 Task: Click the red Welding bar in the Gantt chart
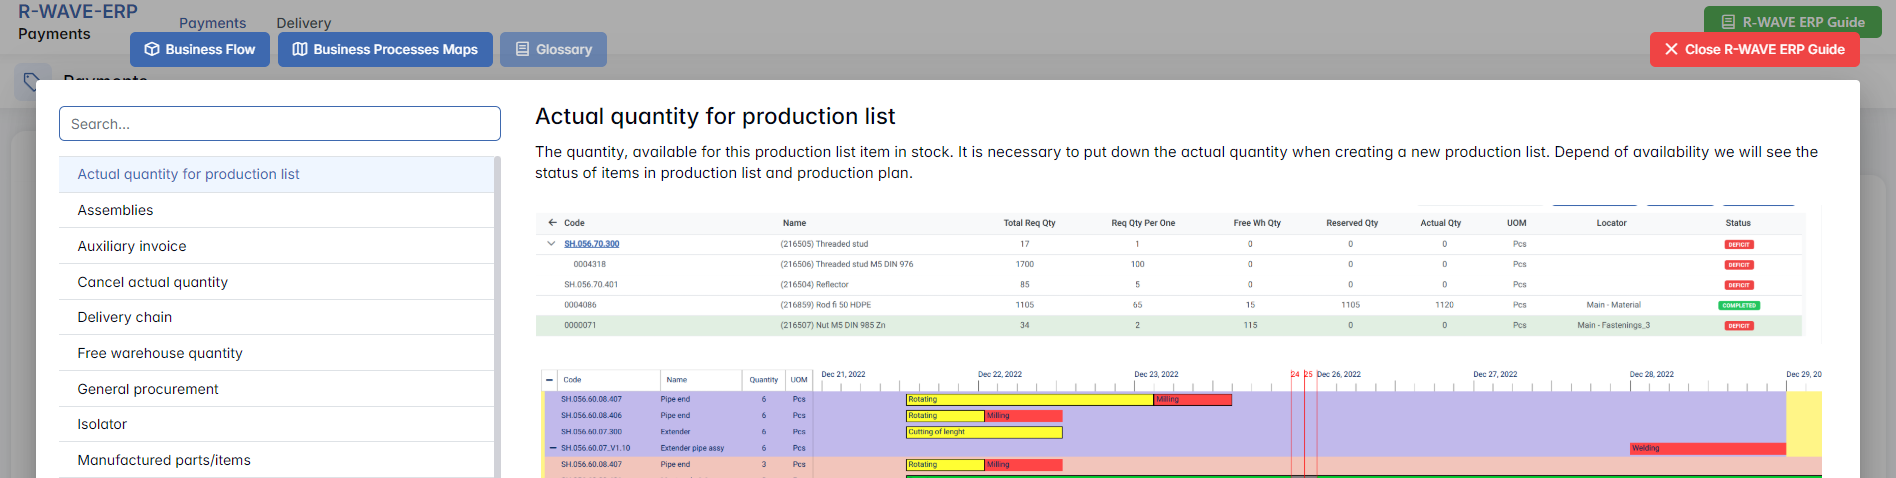tap(1706, 448)
